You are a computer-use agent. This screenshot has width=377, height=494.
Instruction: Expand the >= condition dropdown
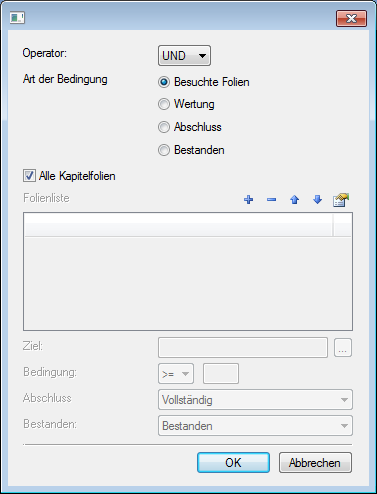176,374
